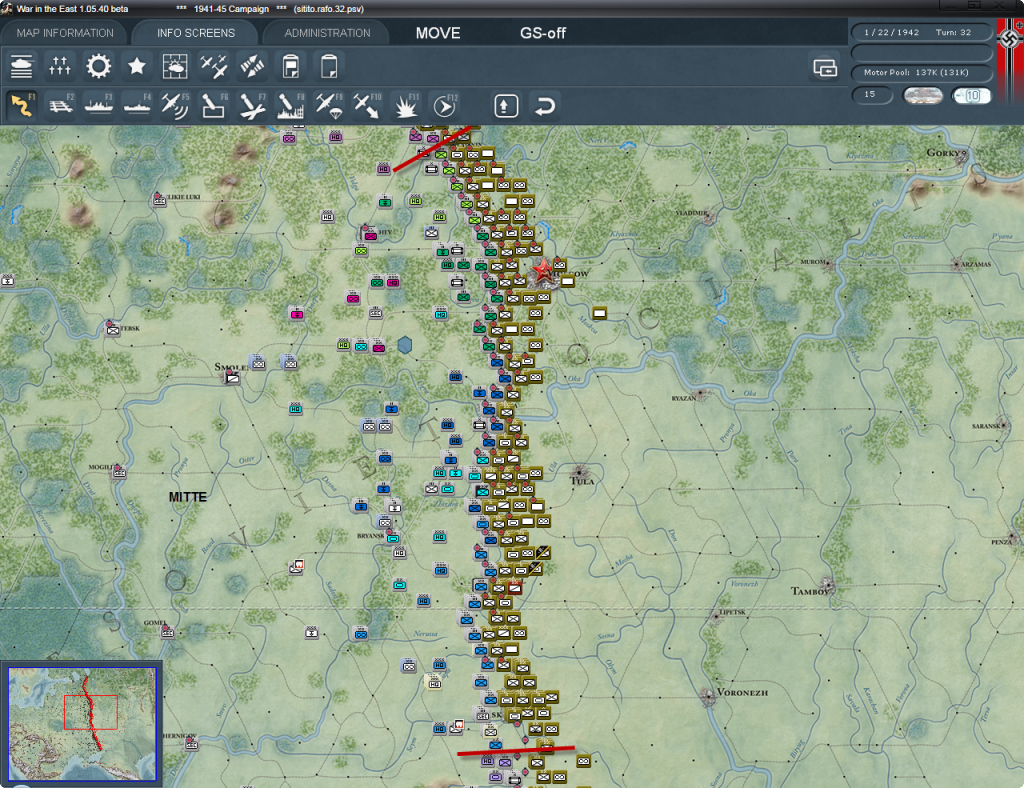Image resolution: width=1024 pixels, height=788 pixels.
Task: Click the Voronezh city on map
Action: click(708, 696)
